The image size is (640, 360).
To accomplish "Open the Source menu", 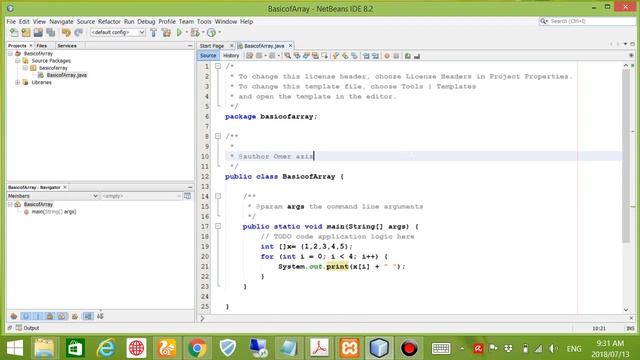I will pyautogui.click(x=86, y=22).
